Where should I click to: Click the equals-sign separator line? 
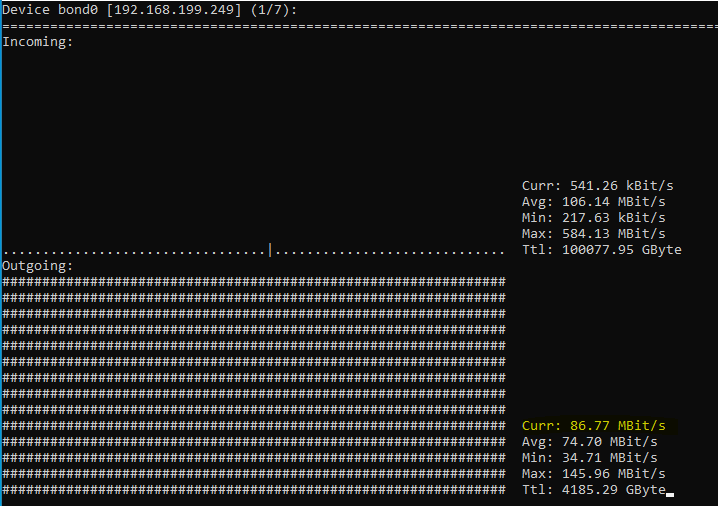(x=359, y=26)
